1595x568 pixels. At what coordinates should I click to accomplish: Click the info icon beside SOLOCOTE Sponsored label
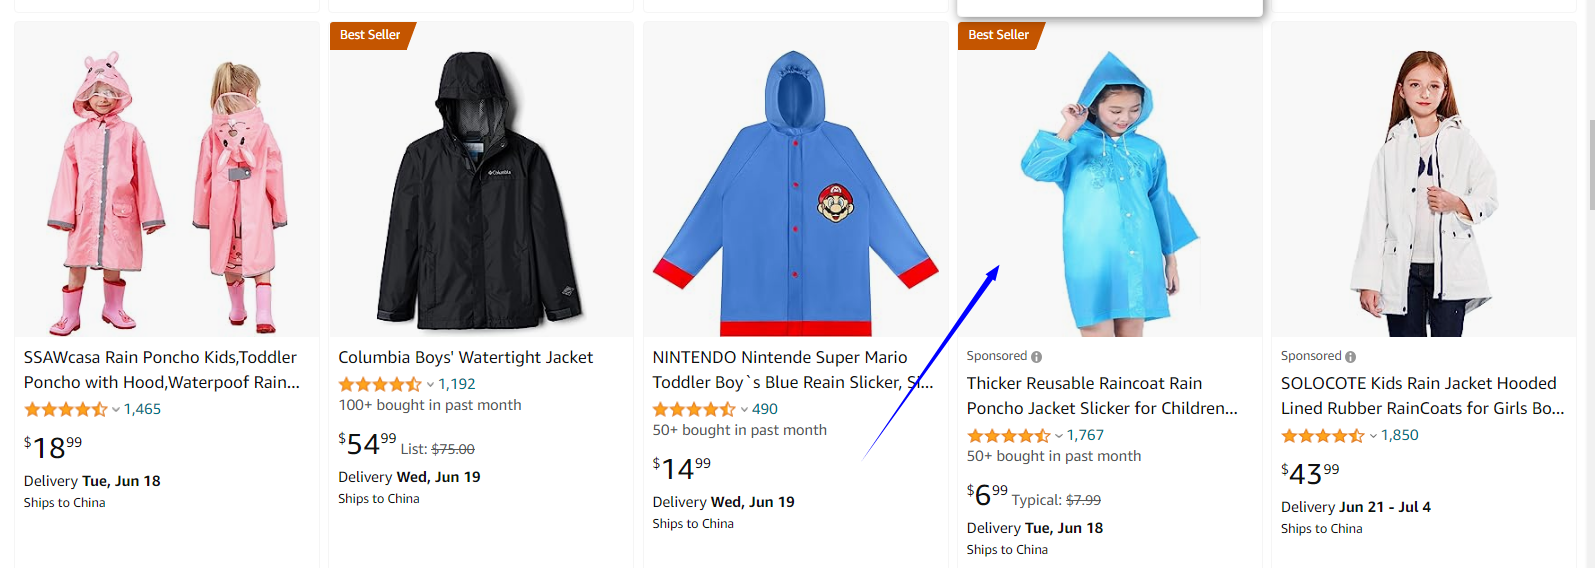point(1350,357)
